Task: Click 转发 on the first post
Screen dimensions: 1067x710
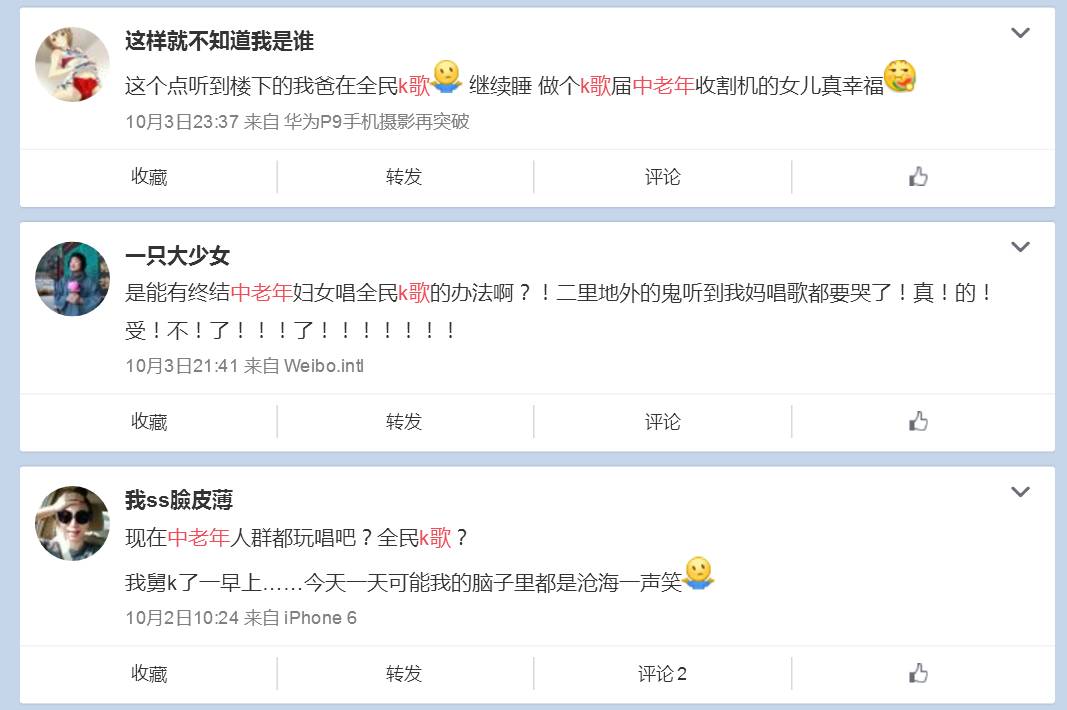Action: click(x=404, y=177)
